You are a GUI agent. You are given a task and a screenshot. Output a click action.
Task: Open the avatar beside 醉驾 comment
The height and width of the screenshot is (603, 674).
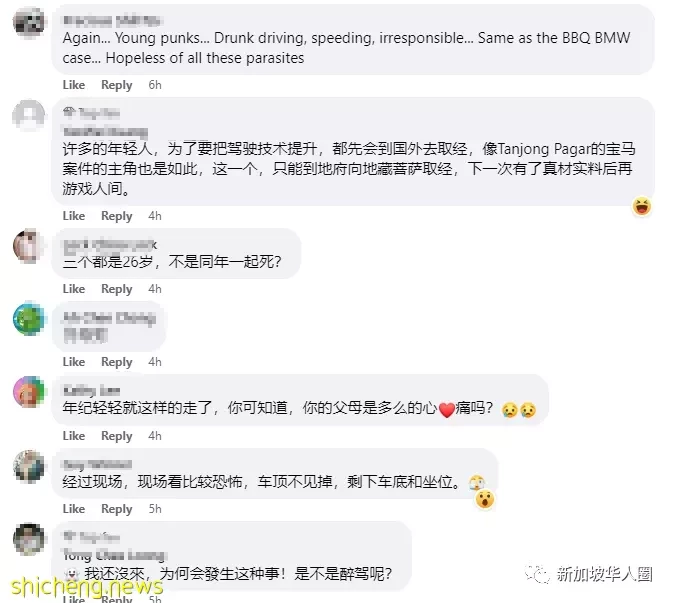(x=28, y=539)
